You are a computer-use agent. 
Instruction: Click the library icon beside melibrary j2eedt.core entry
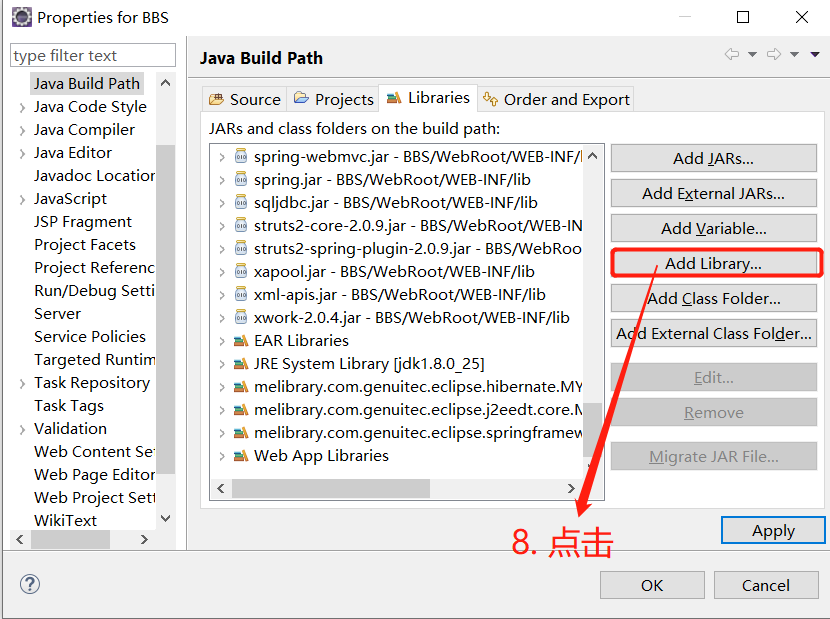241,410
